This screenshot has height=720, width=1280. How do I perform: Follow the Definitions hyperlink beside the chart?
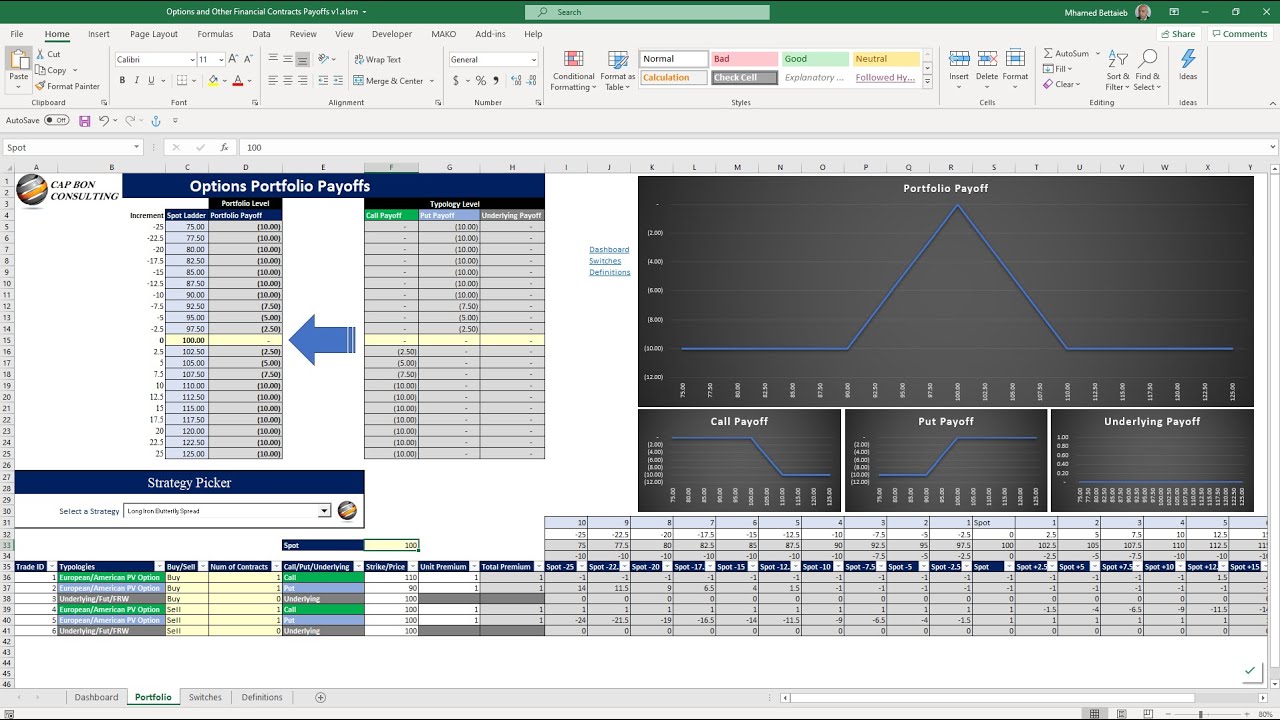tap(610, 272)
